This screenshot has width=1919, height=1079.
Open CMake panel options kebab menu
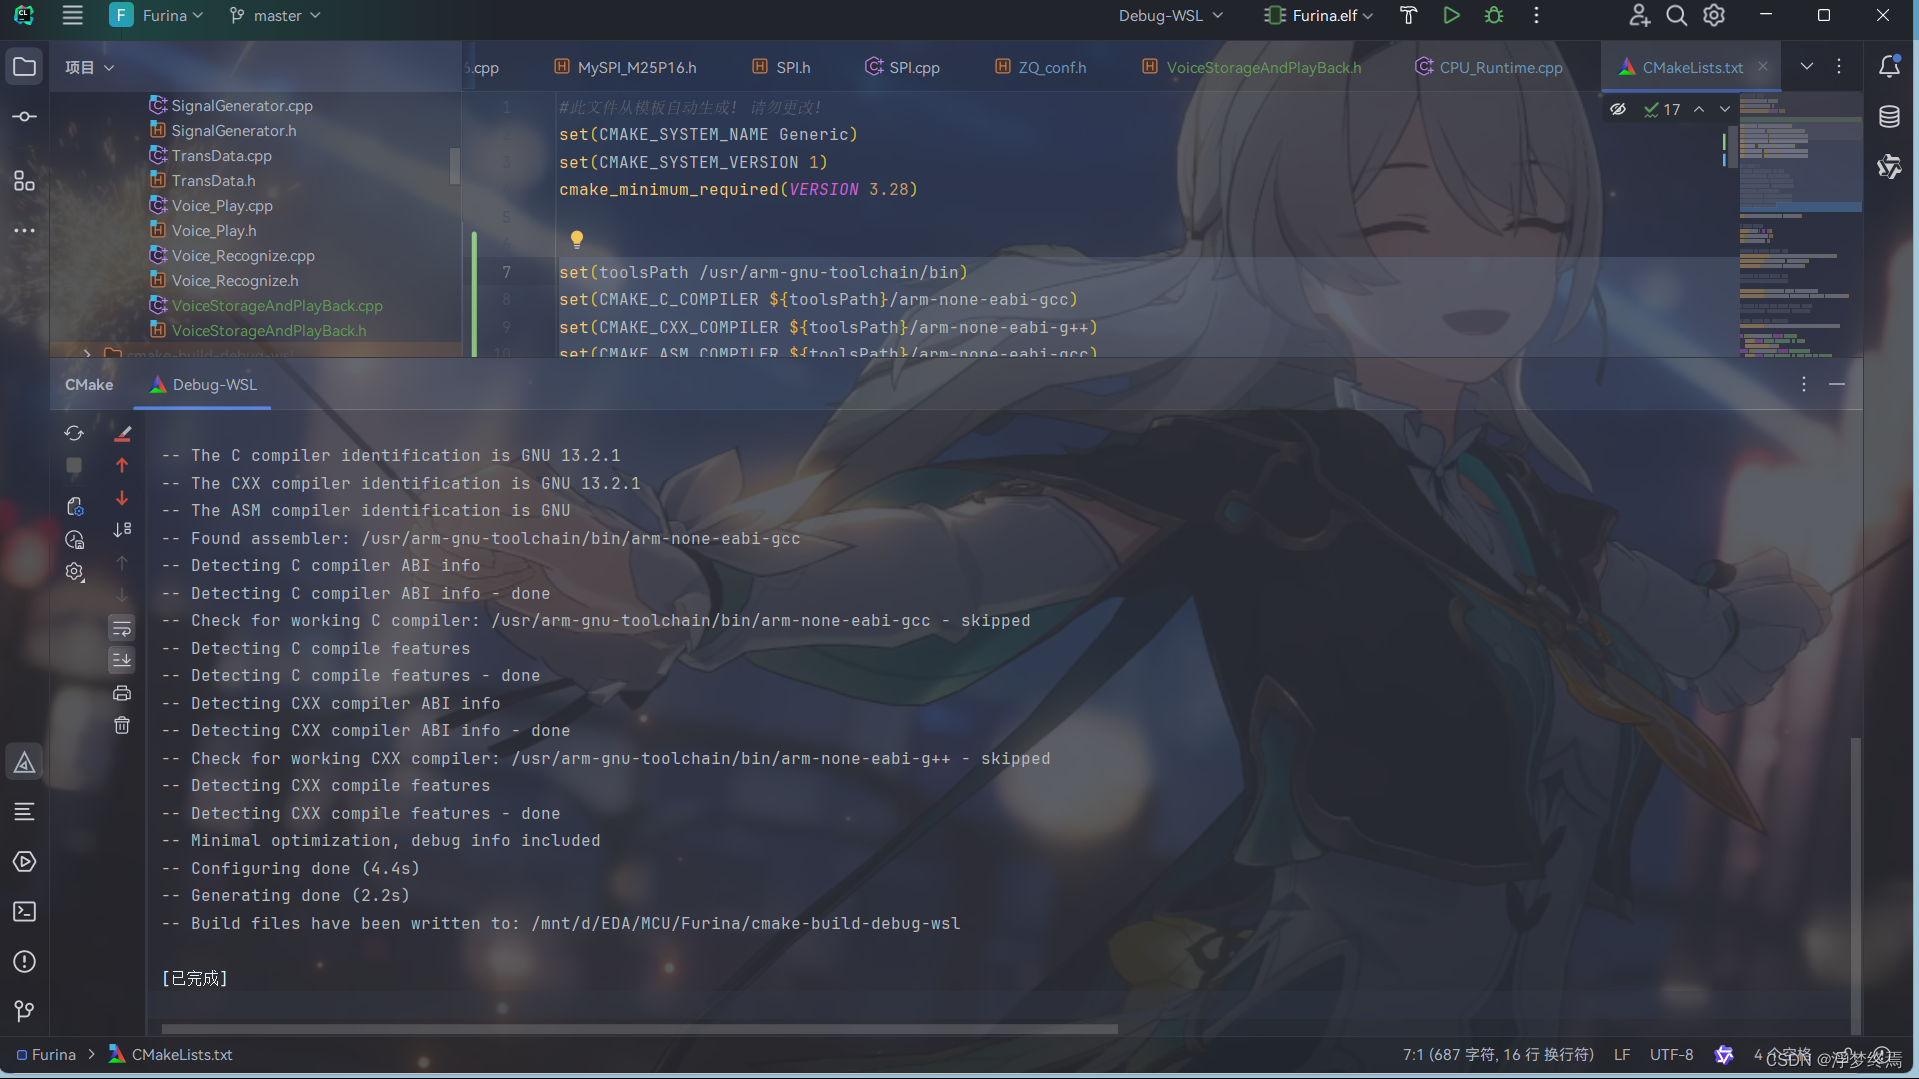click(x=1804, y=384)
